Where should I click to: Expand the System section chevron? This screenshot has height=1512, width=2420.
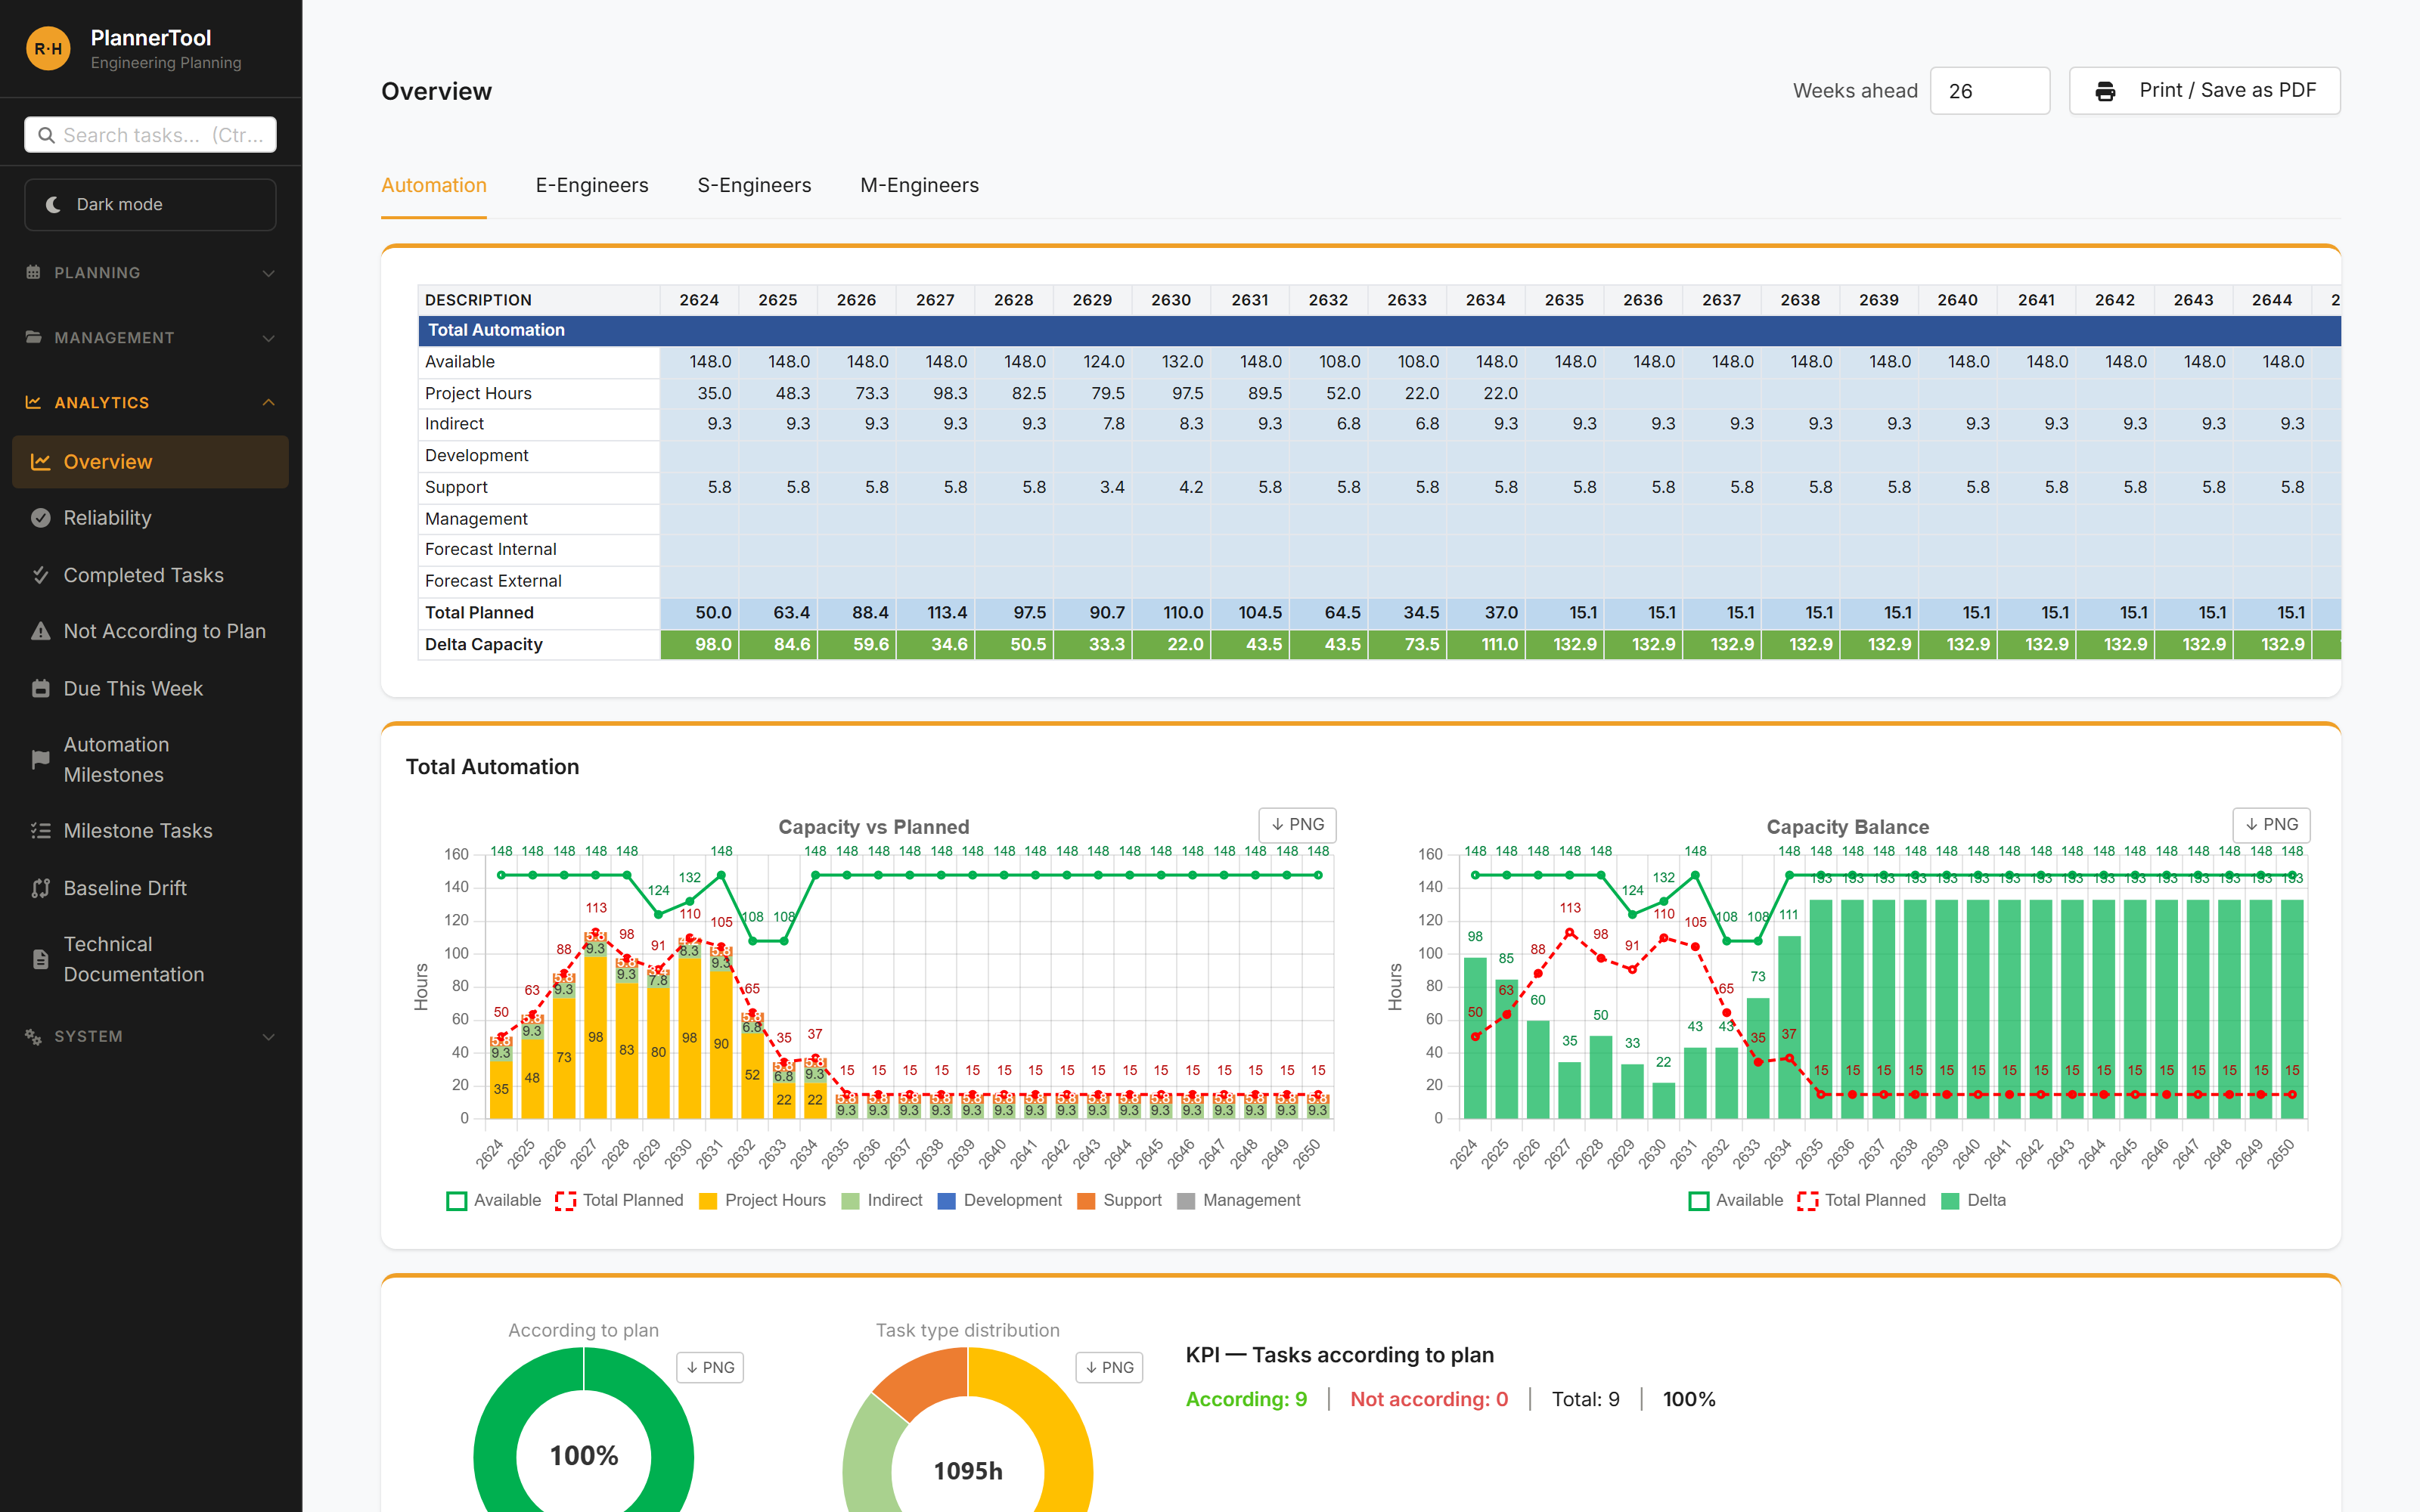coord(268,1037)
